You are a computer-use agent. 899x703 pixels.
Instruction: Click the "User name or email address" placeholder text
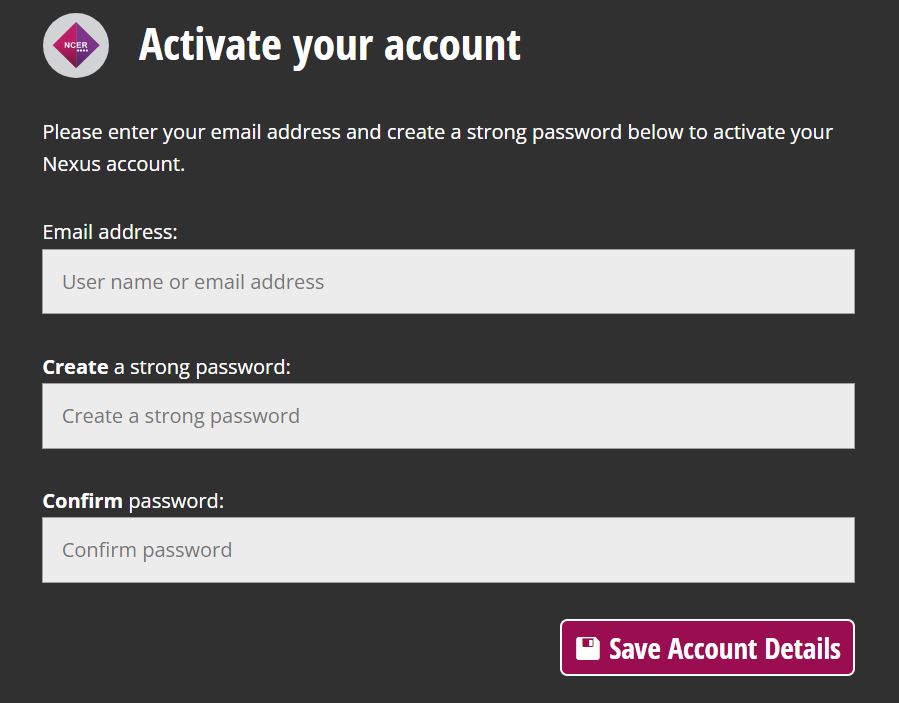pos(193,282)
